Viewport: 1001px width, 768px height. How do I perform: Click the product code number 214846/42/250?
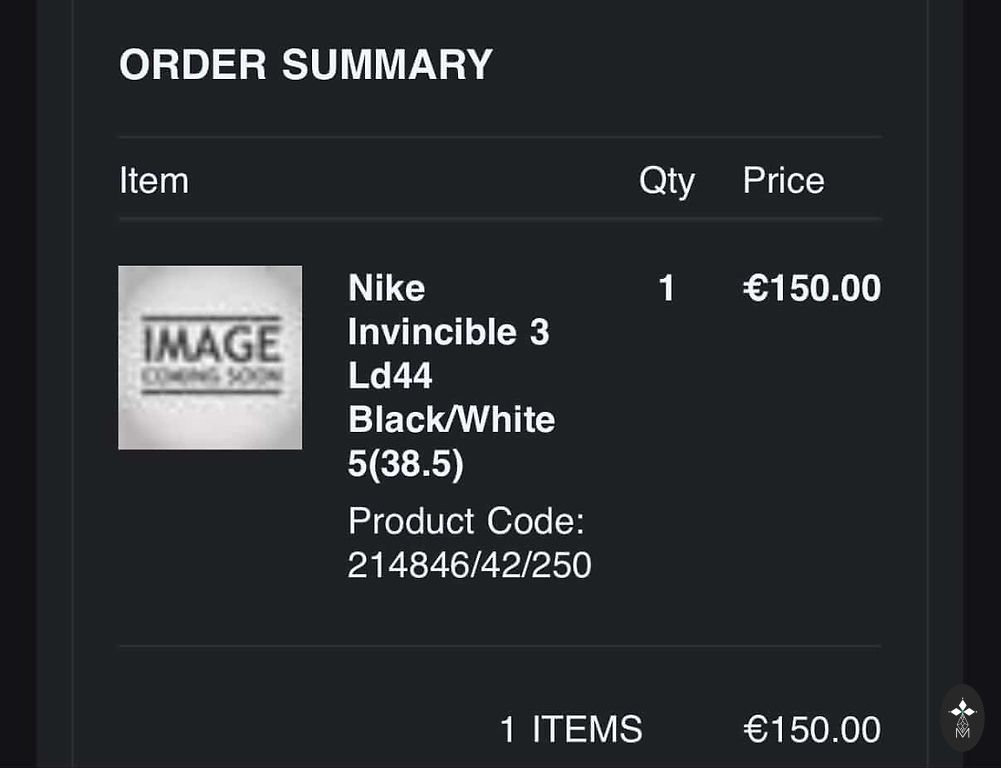469,565
